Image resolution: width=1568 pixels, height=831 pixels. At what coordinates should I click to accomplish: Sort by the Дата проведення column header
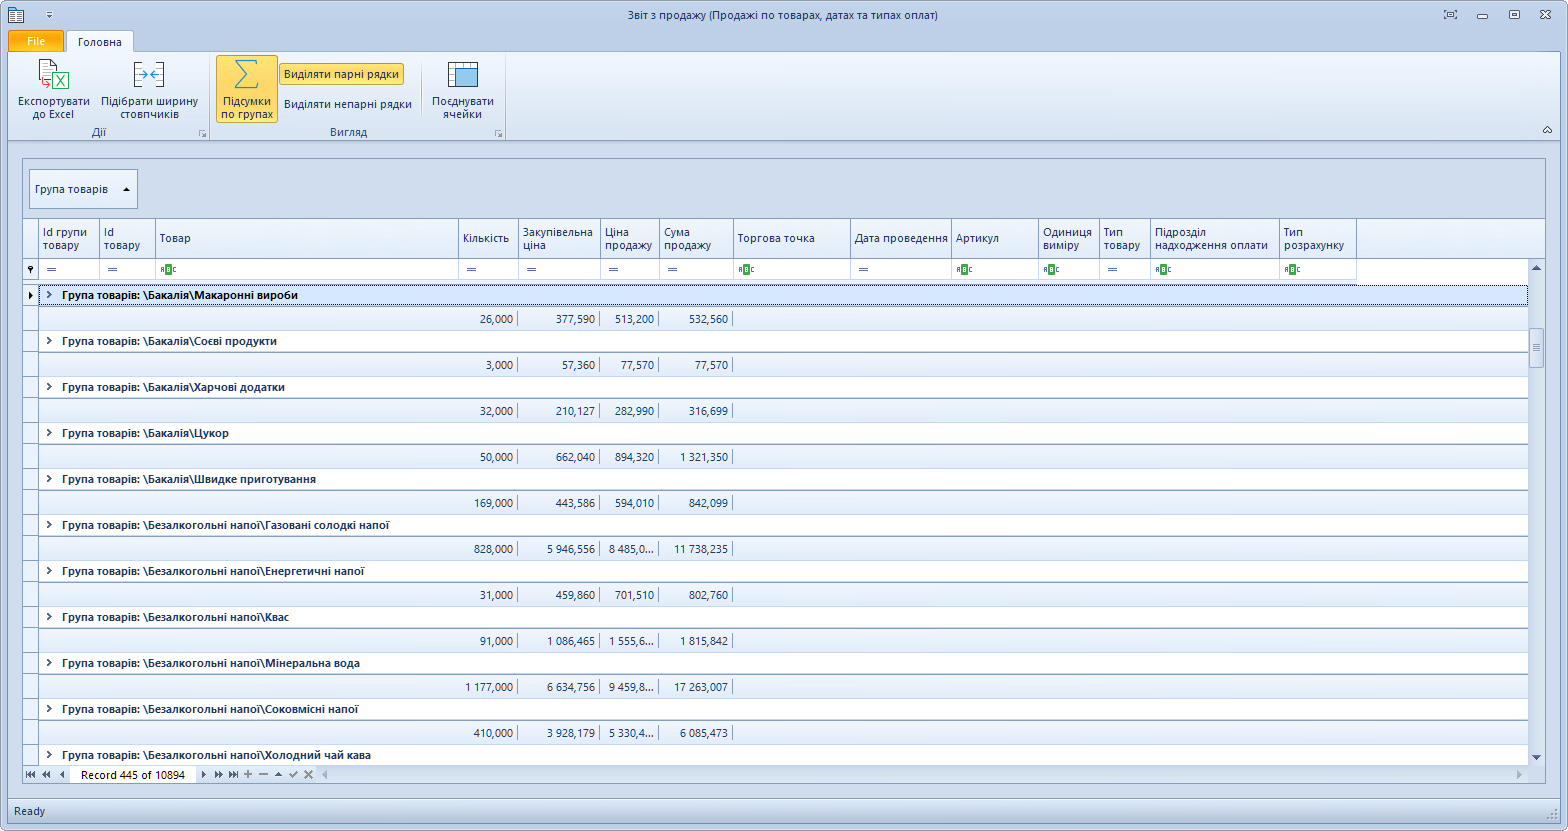(x=901, y=239)
